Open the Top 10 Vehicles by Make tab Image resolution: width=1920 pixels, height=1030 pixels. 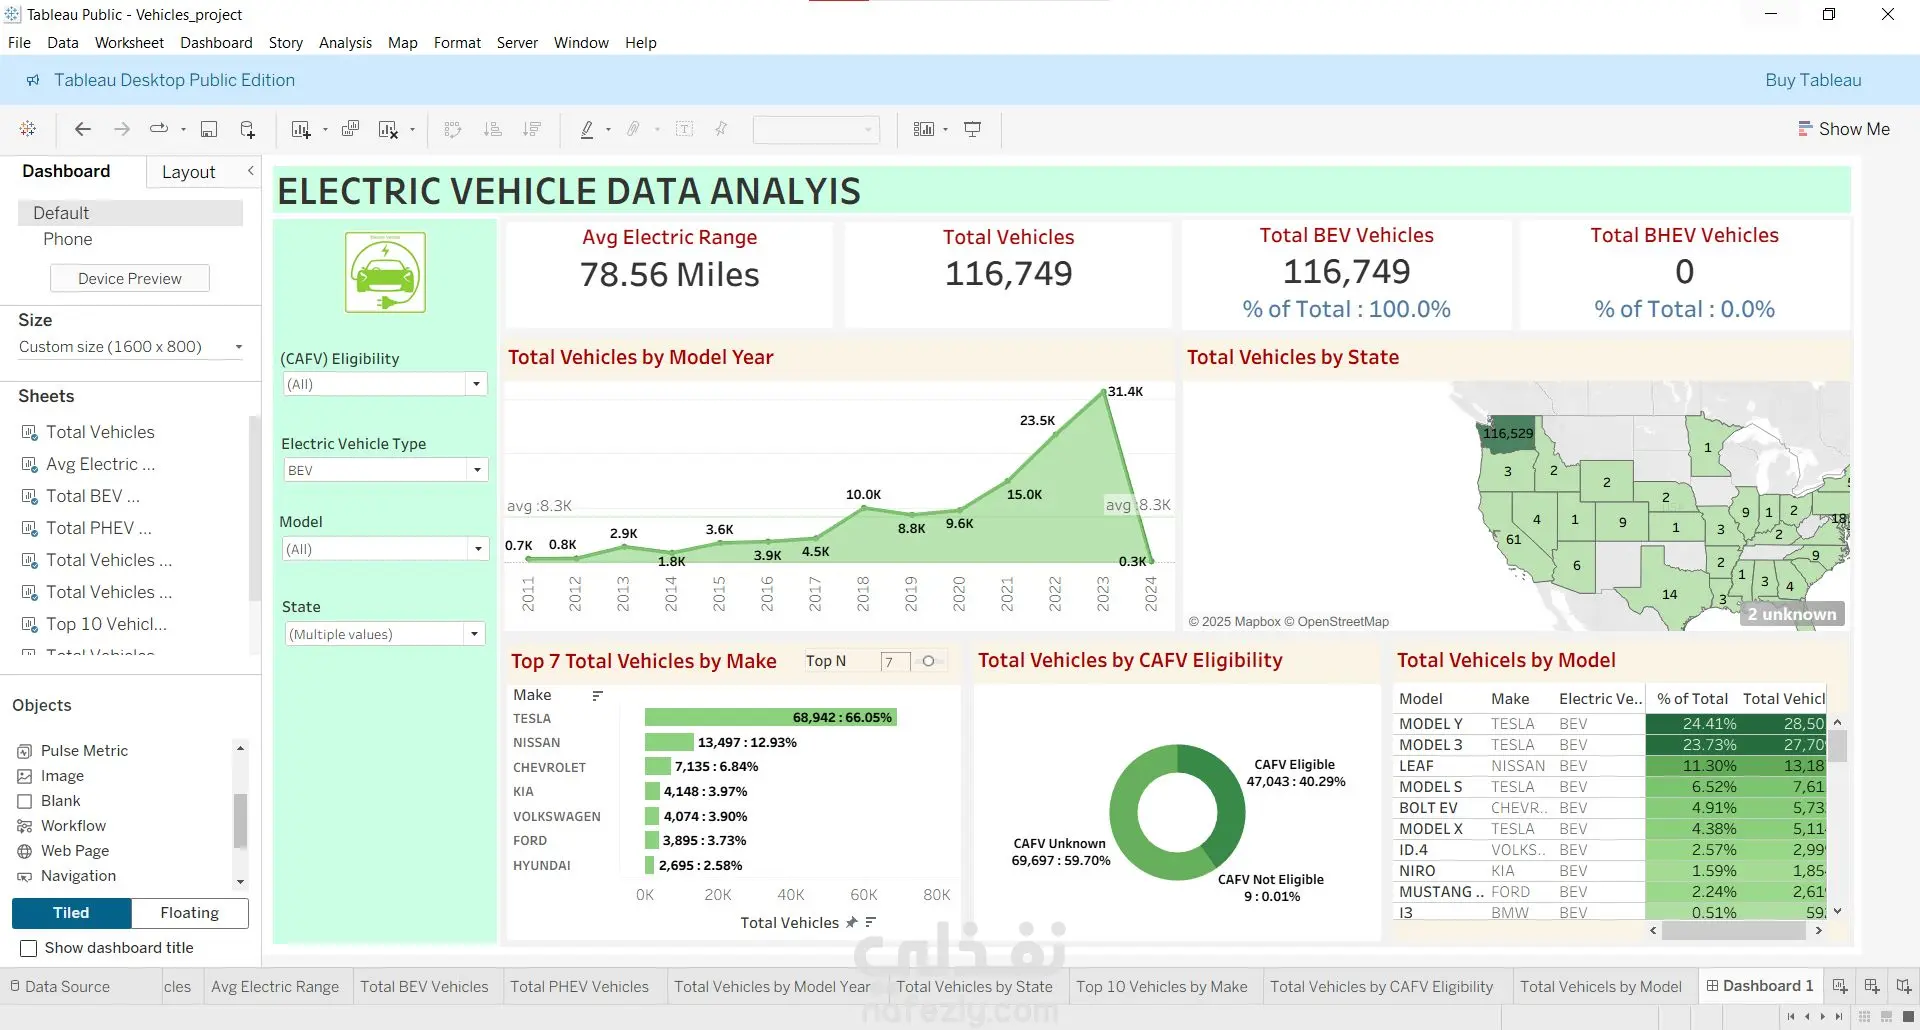1161,987
